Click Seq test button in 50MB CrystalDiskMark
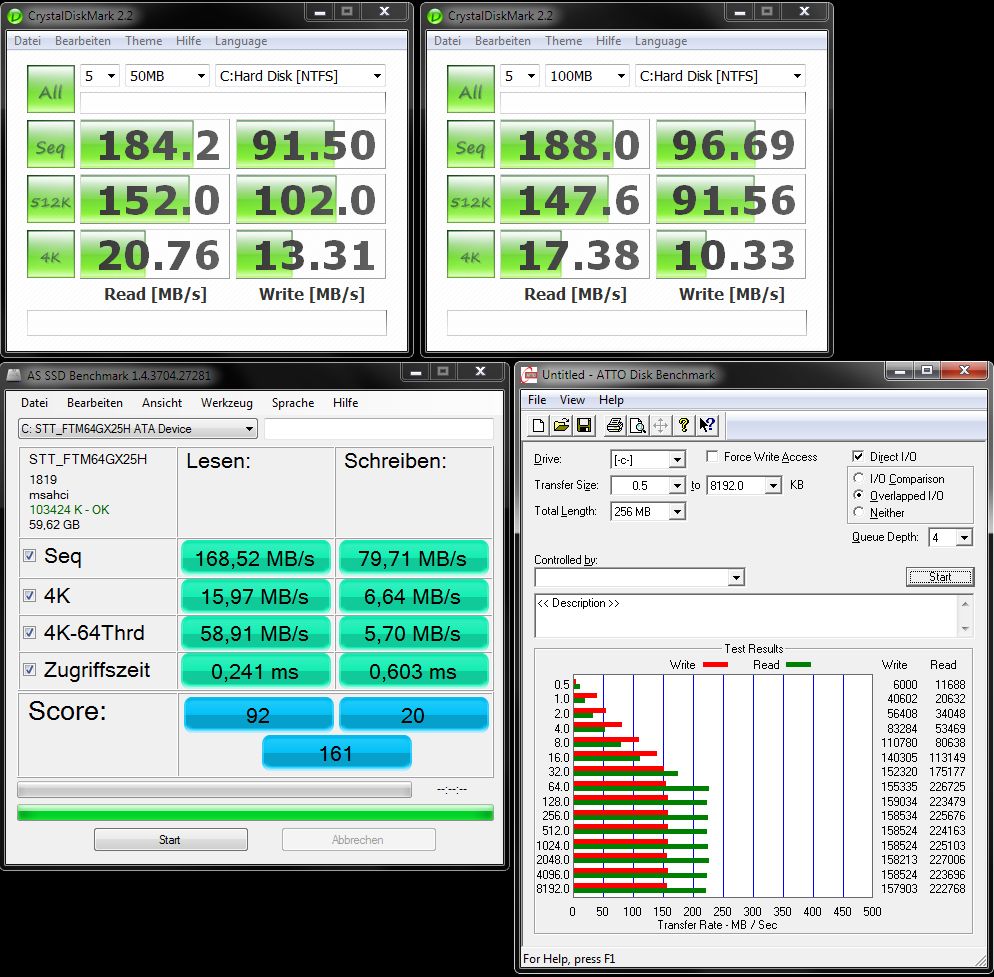Screen dimensions: 994x977 pyautogui.click(x=51, y=145)
